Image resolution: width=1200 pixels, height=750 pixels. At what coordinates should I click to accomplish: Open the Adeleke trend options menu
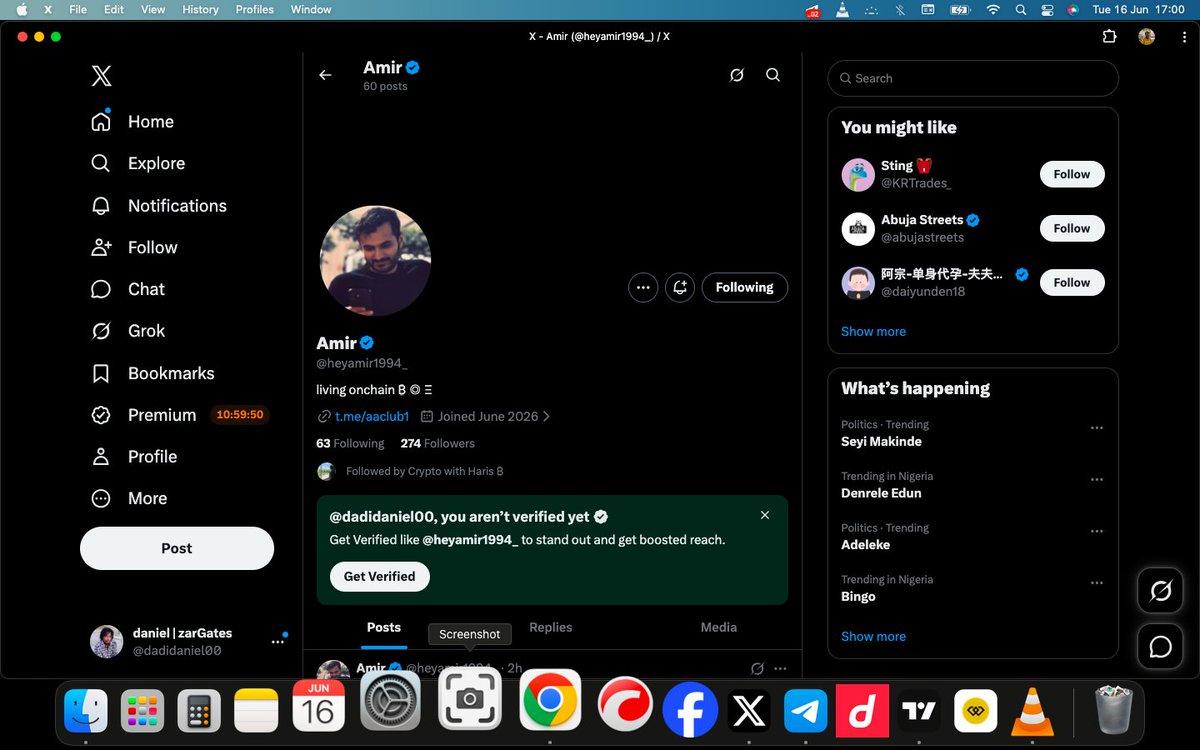pyautogui.click(x=1097, y=531)
